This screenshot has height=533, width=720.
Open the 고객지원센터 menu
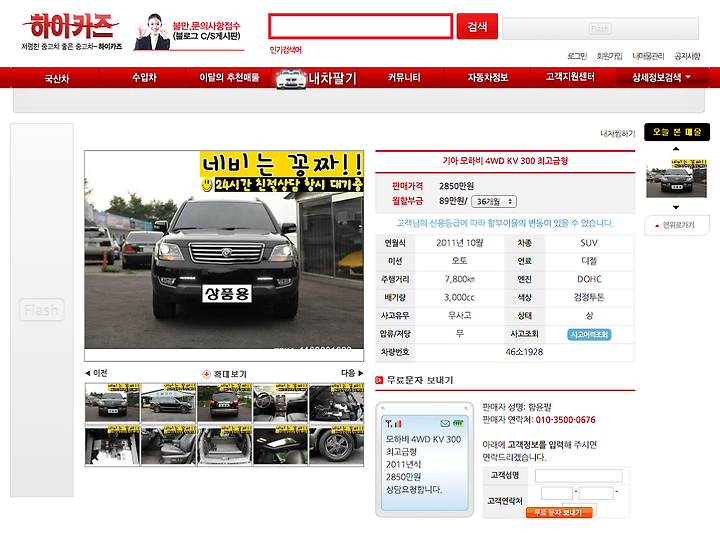(x=570, y=77)
